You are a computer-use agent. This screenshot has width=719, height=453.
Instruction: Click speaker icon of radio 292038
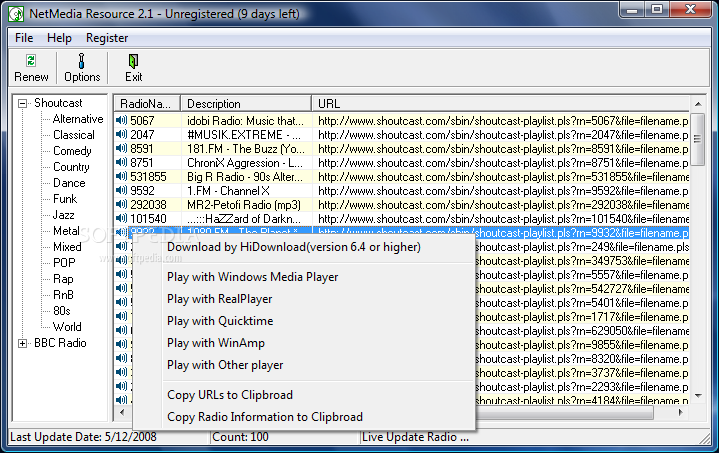122,204
